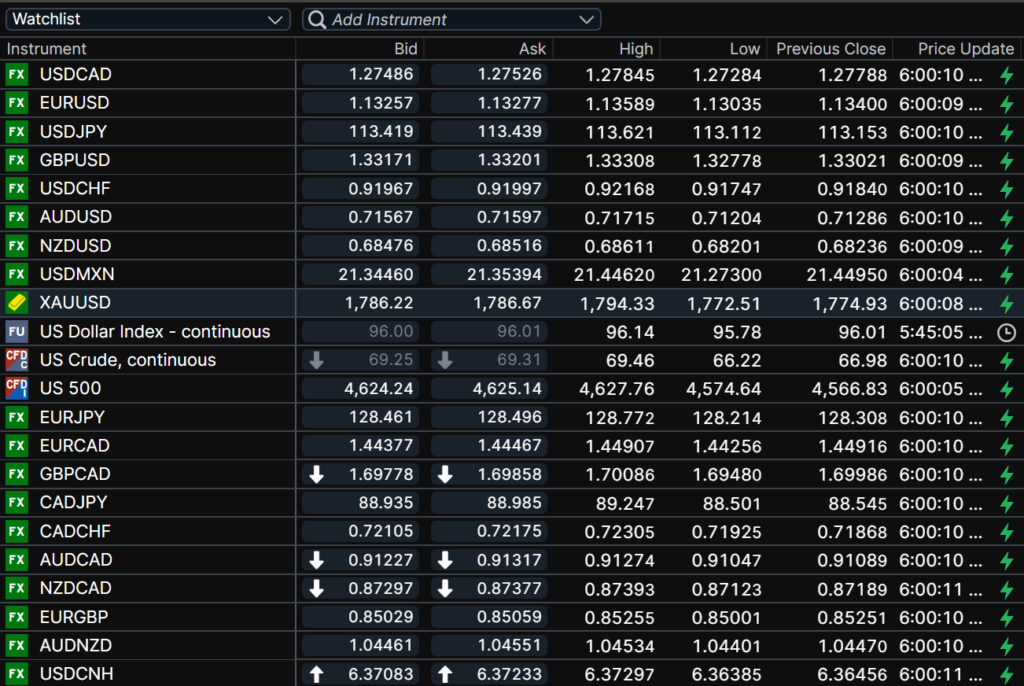Screen dimensions: 1024x686
Task: Click the CFD icon next to US Crude
Action: (16, 360)
